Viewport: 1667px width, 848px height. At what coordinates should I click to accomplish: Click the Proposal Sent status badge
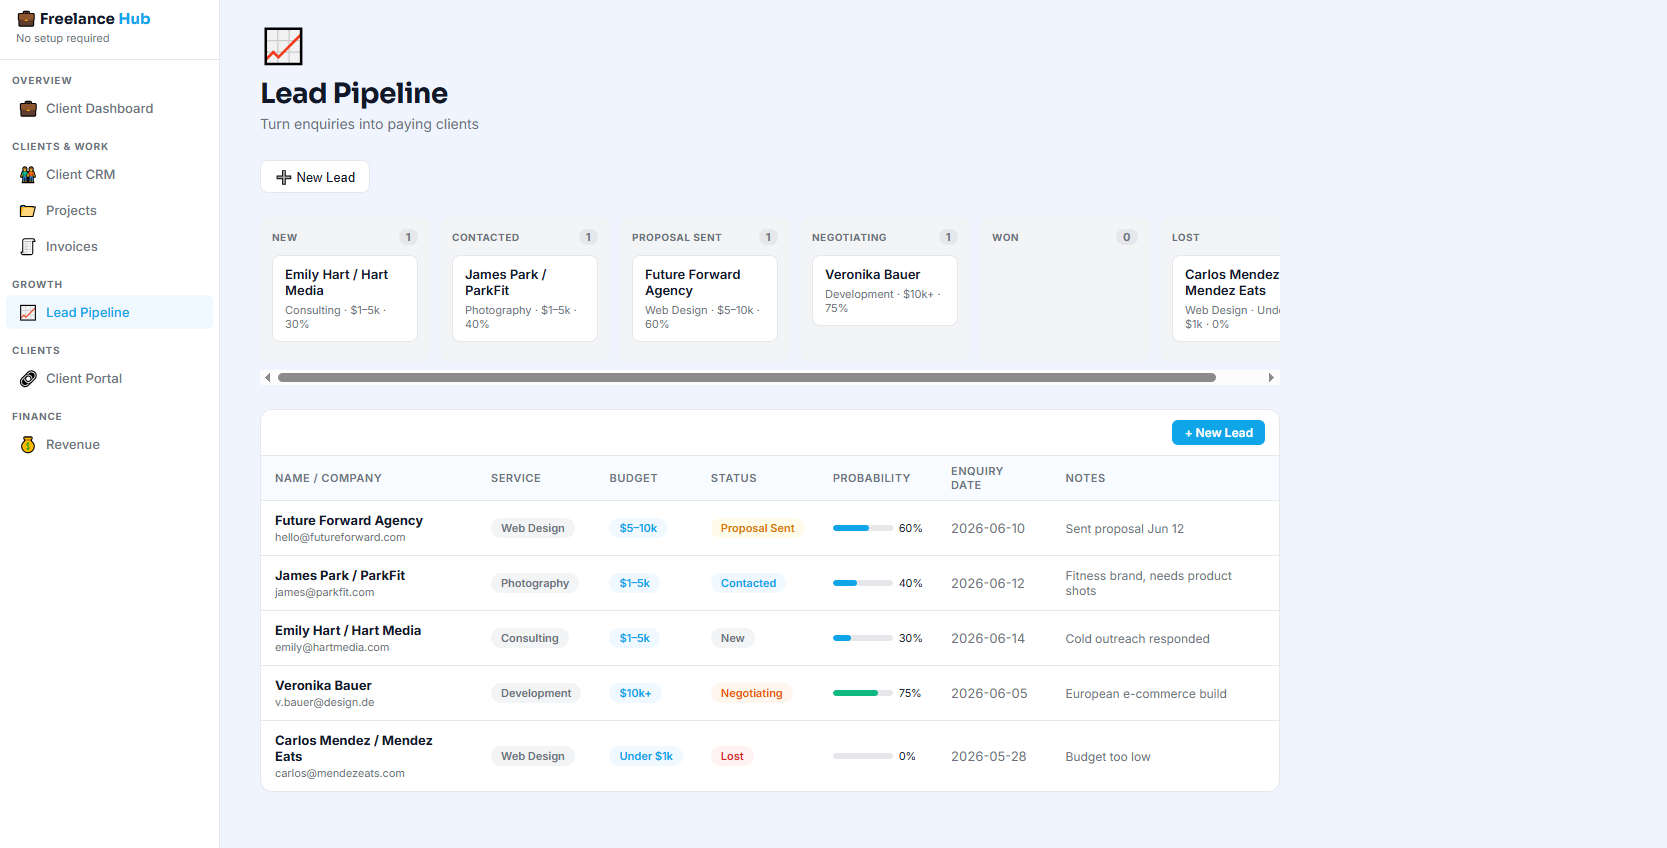click(758, 528)
